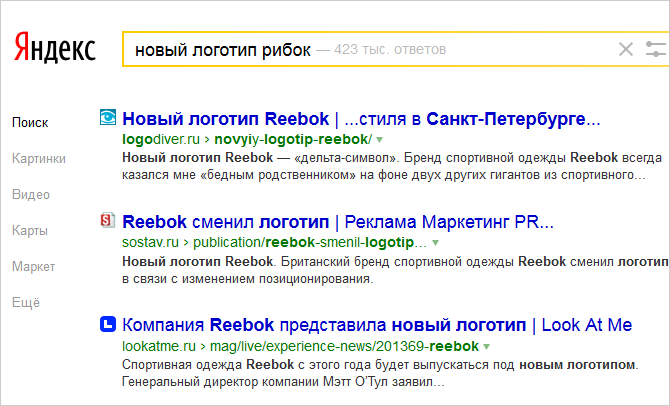Open advanced search settings sliders icon

click(x=656, y=49)
